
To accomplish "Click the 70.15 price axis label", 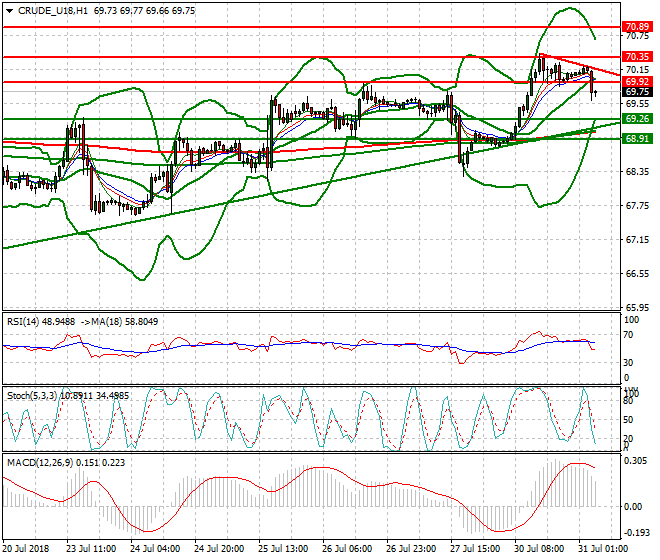I will (x=637, y=69).
